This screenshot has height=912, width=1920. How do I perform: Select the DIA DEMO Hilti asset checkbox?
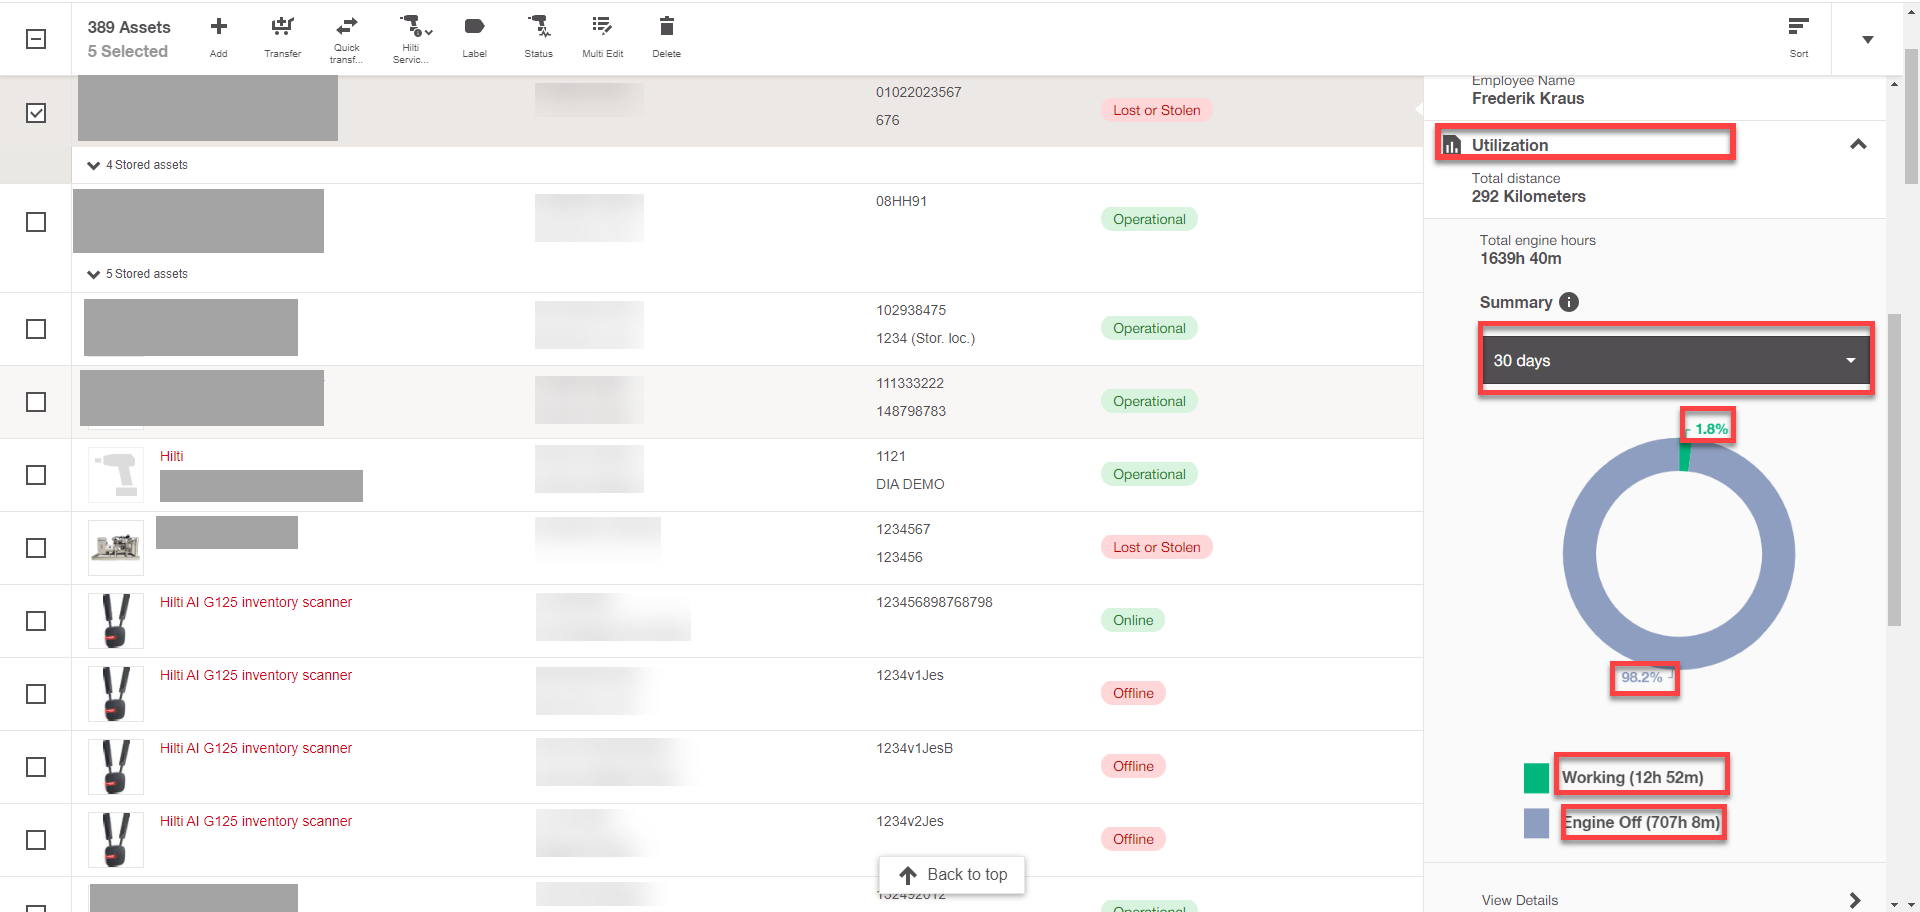(36, 475)
